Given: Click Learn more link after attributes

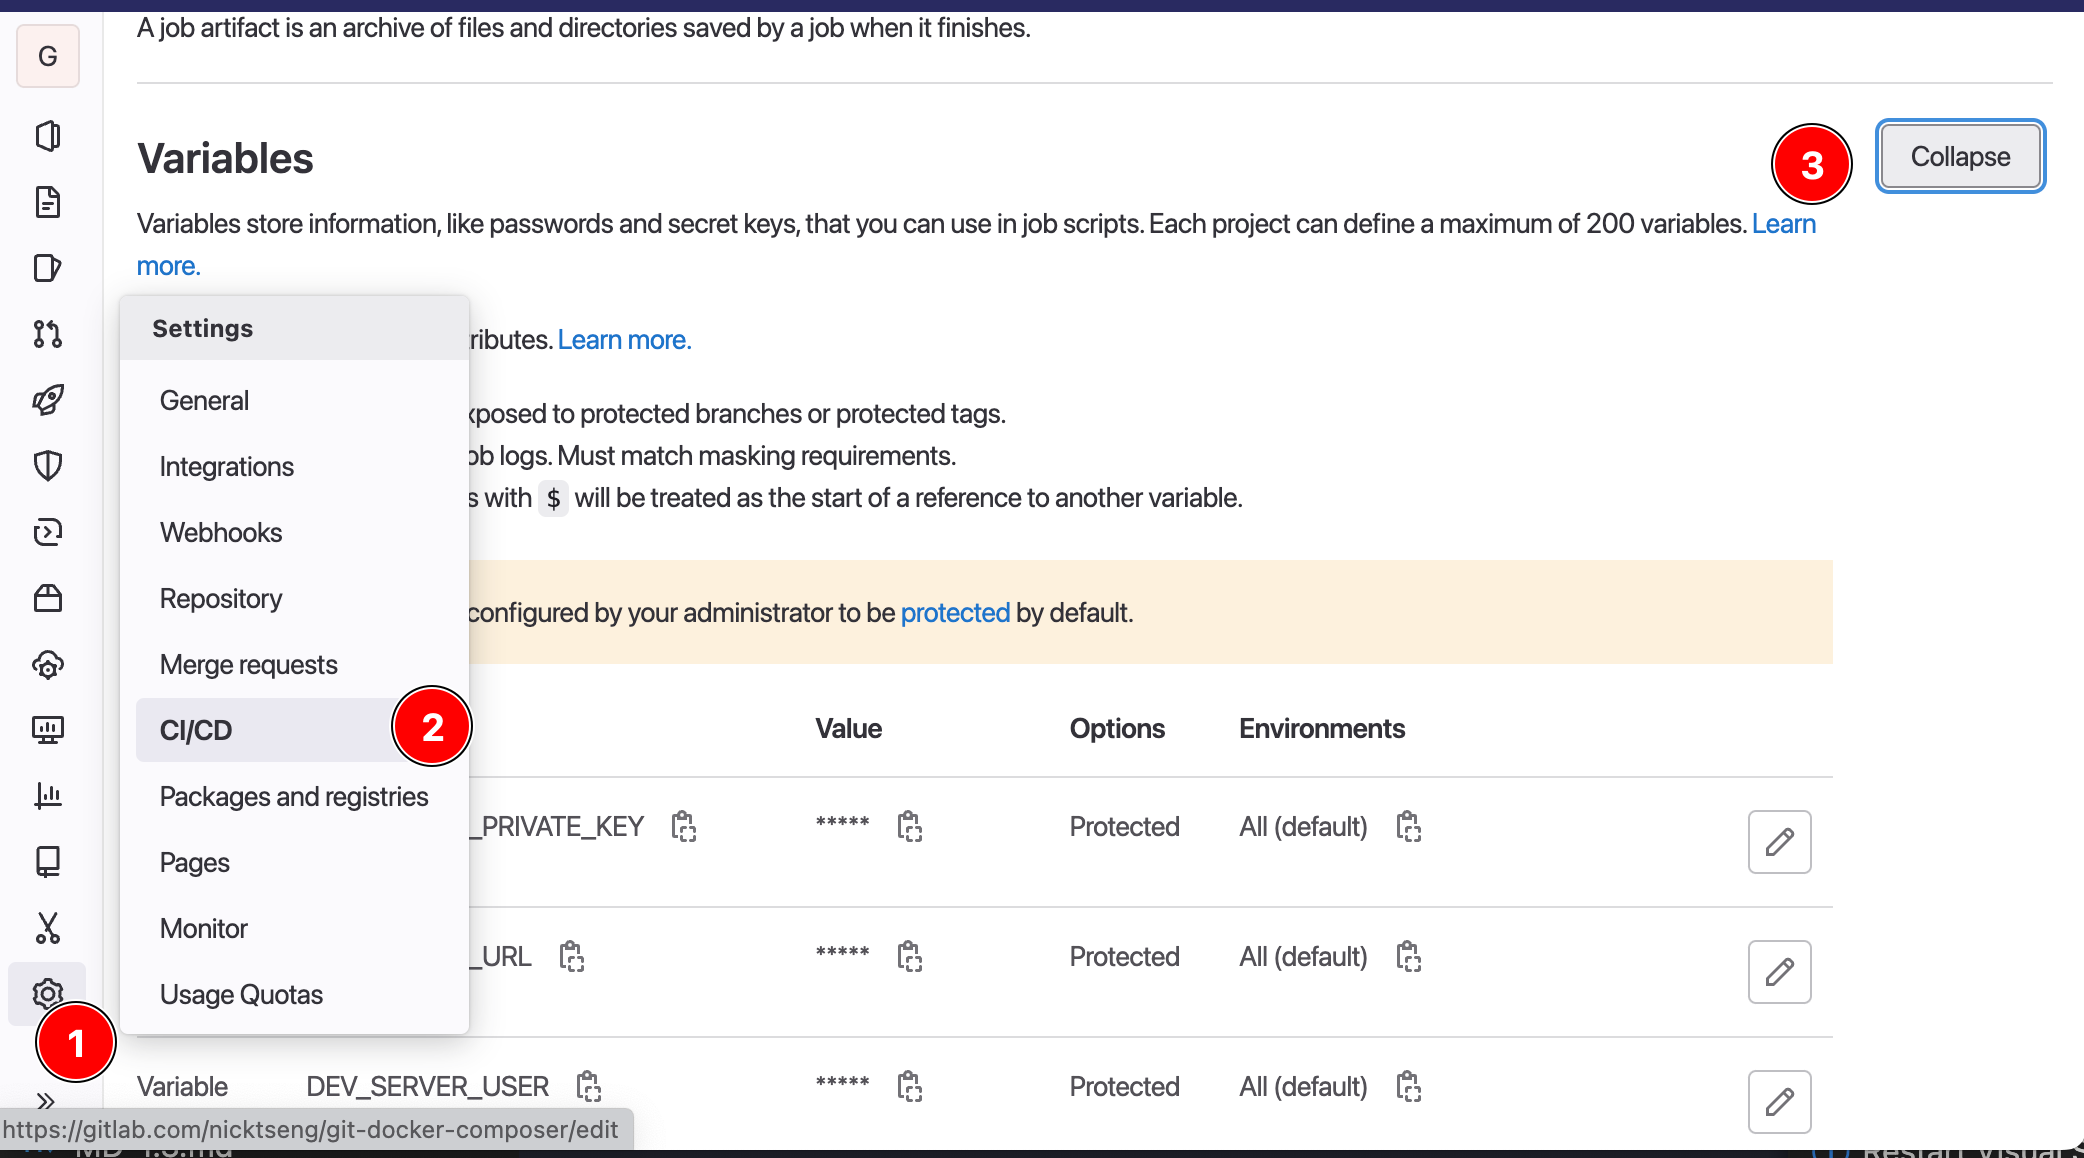Looking at the screenshot, I should pos(624,340).
